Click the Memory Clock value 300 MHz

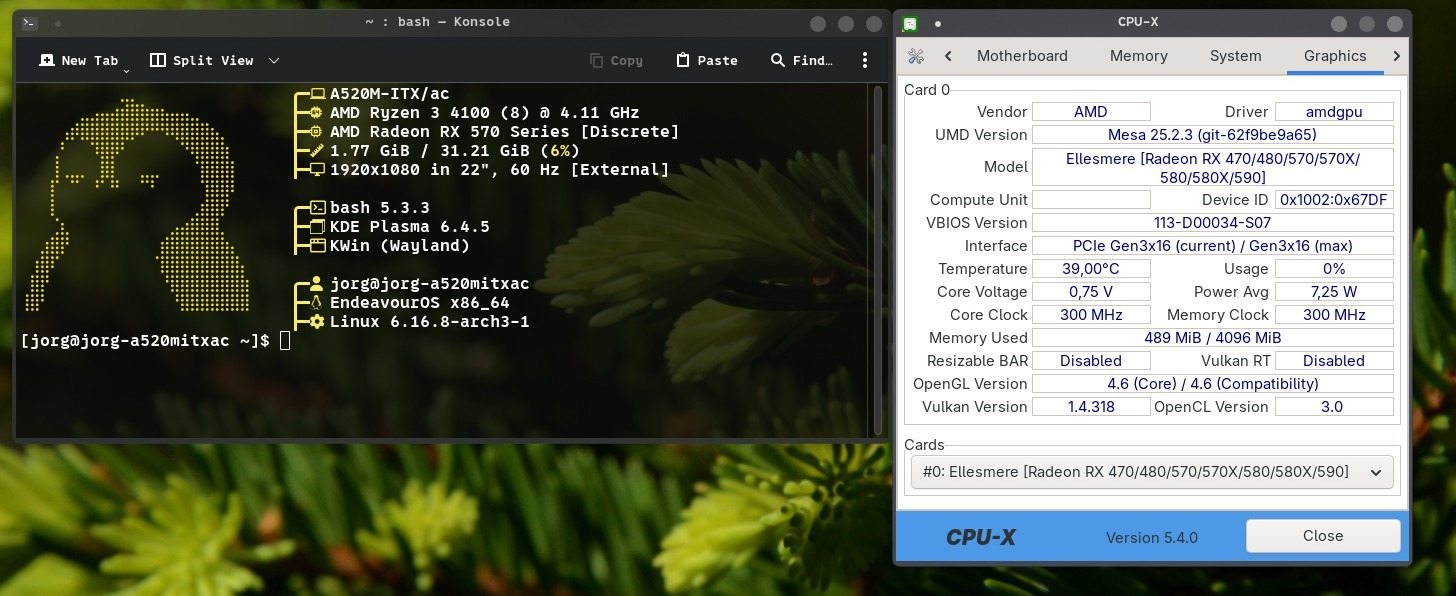pos(1334,315)
